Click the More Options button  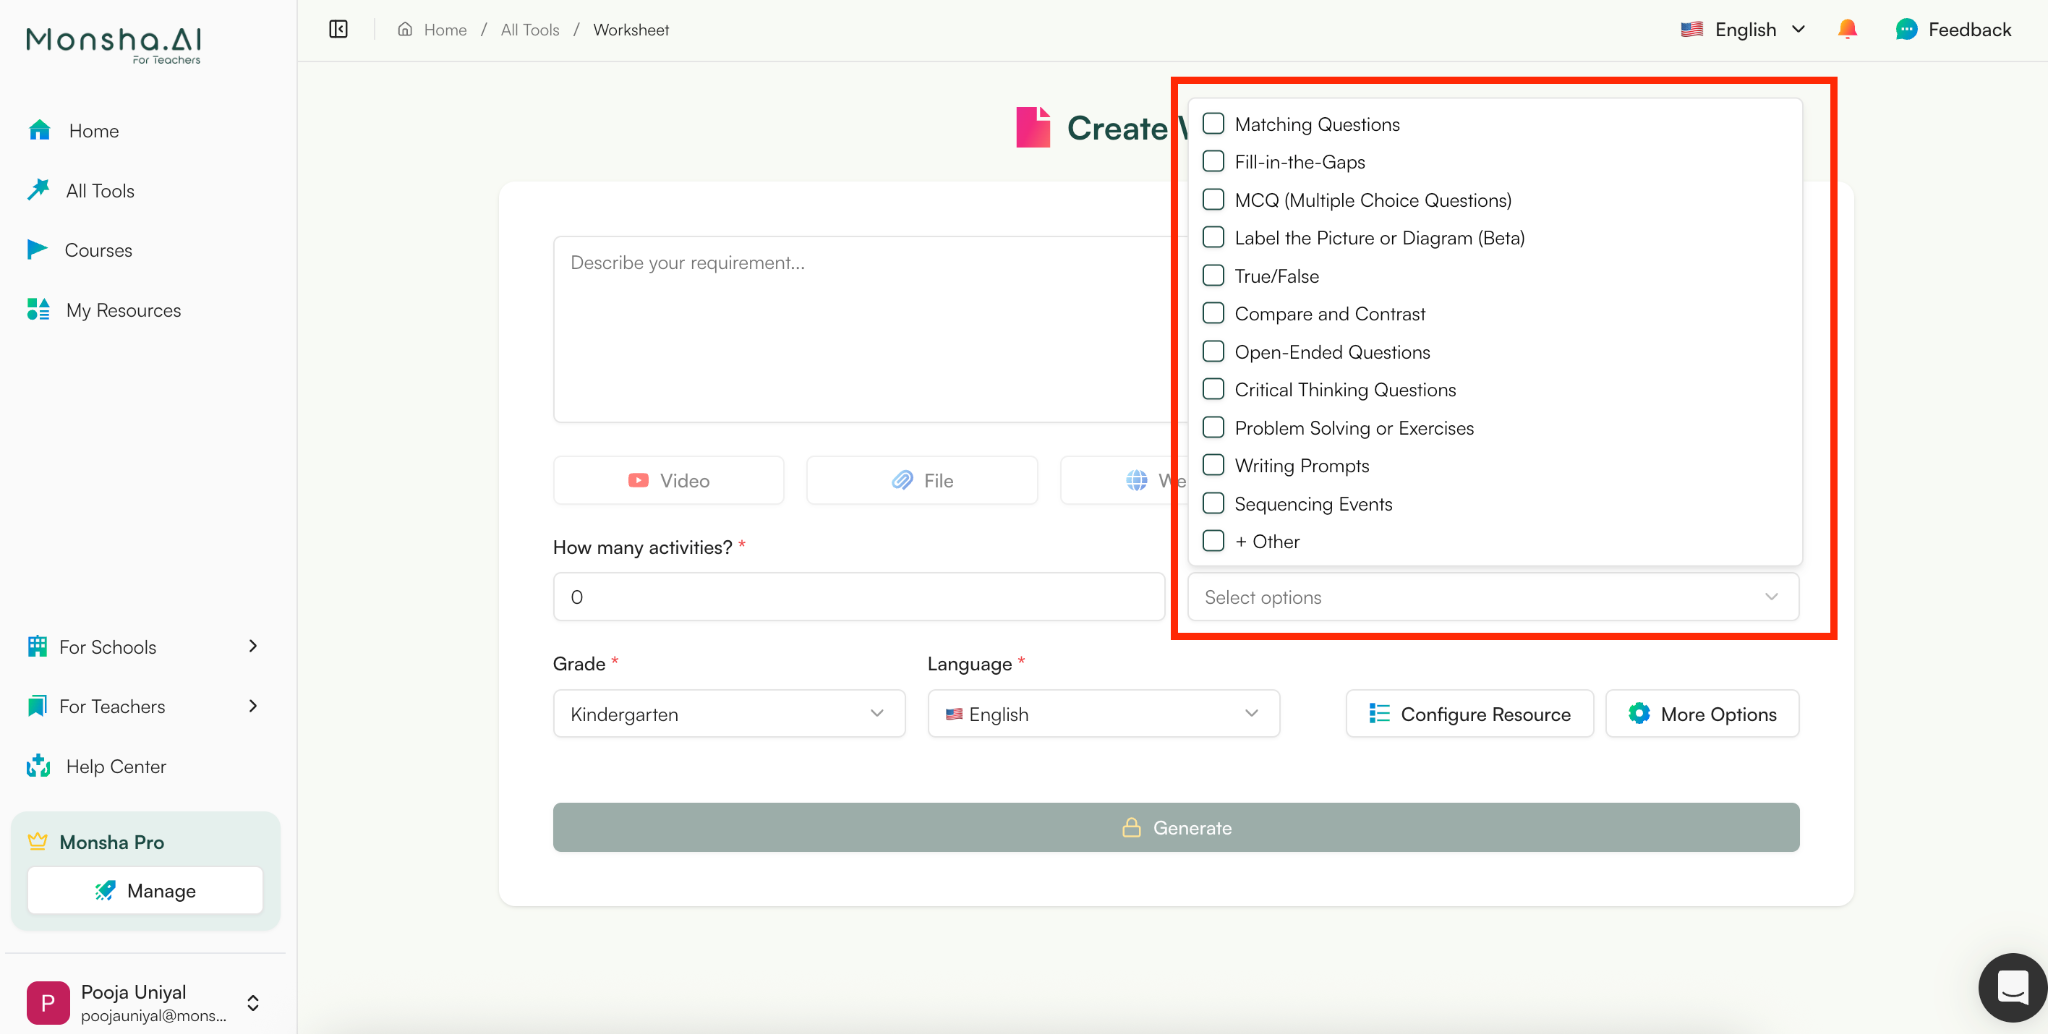click(1702, 714)
